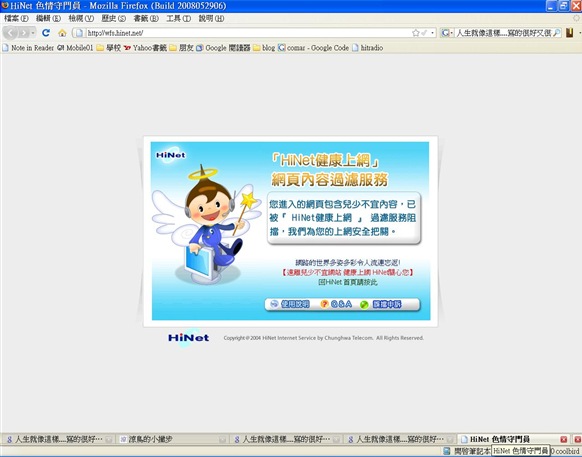Open the 工具 menu
Screen dimensions: 582x457
179,18
